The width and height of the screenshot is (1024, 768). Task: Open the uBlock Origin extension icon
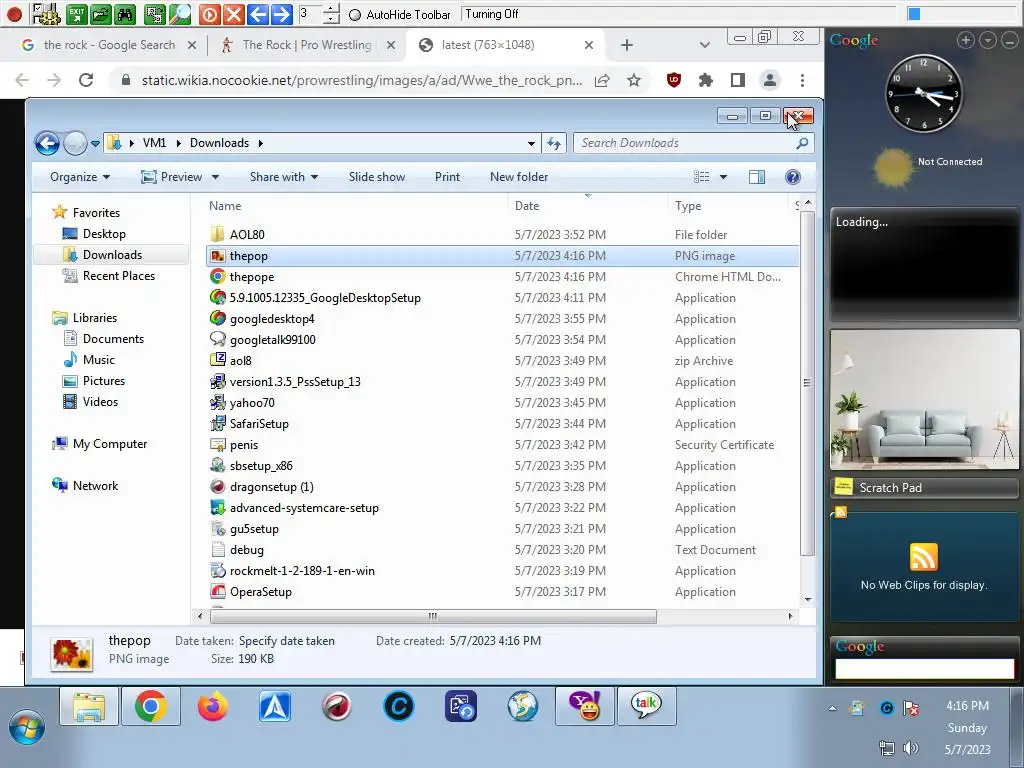pos(673,80)
